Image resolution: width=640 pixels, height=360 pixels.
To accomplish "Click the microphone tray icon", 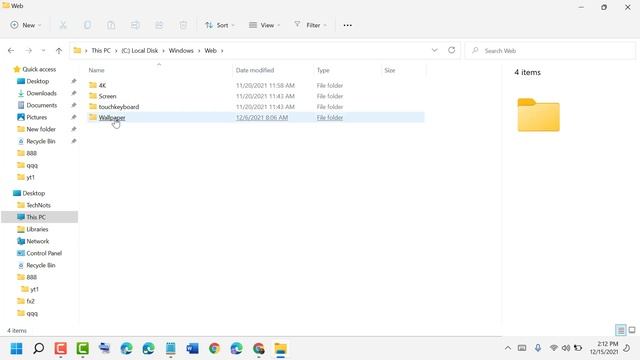I will pos(538,348).
